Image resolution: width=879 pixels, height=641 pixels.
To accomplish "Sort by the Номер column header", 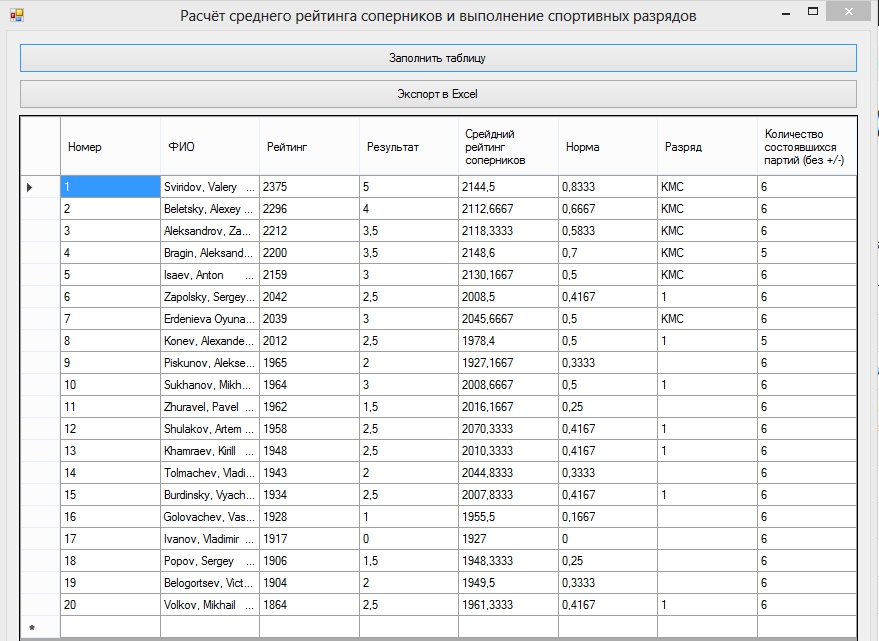I will [110, 146].
